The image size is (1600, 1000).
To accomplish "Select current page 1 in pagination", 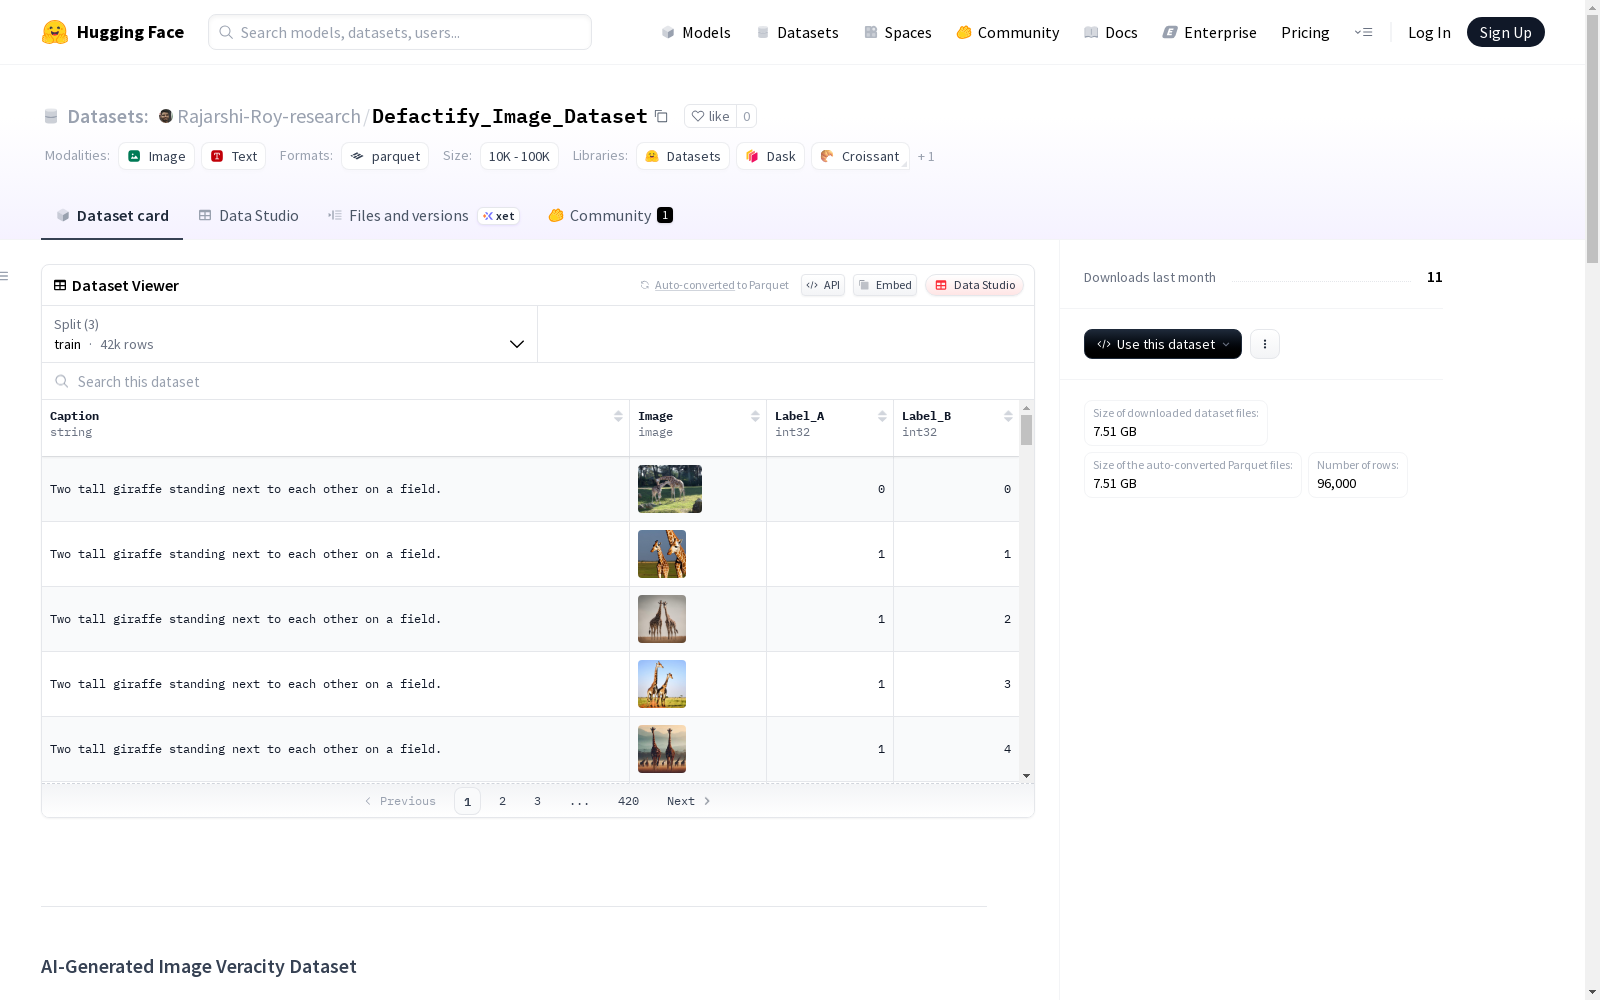I will pos(467,801).
